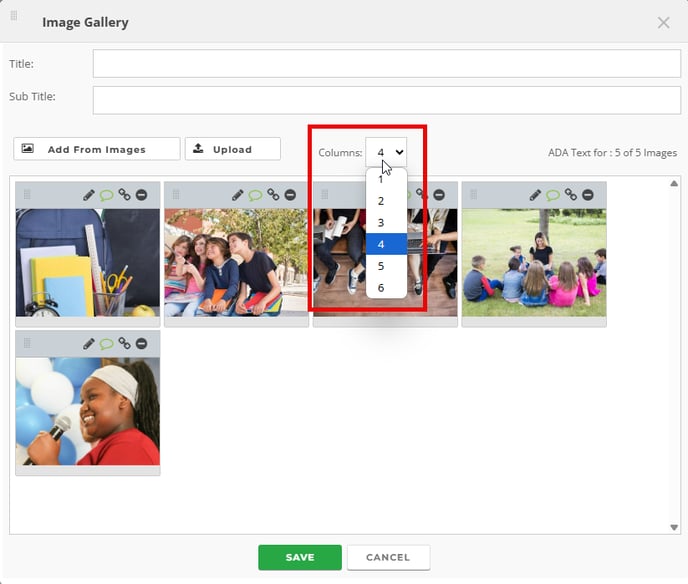This screenshot has width=688, height=584.
Task: Edit the children on grass image
Action: 535,195
